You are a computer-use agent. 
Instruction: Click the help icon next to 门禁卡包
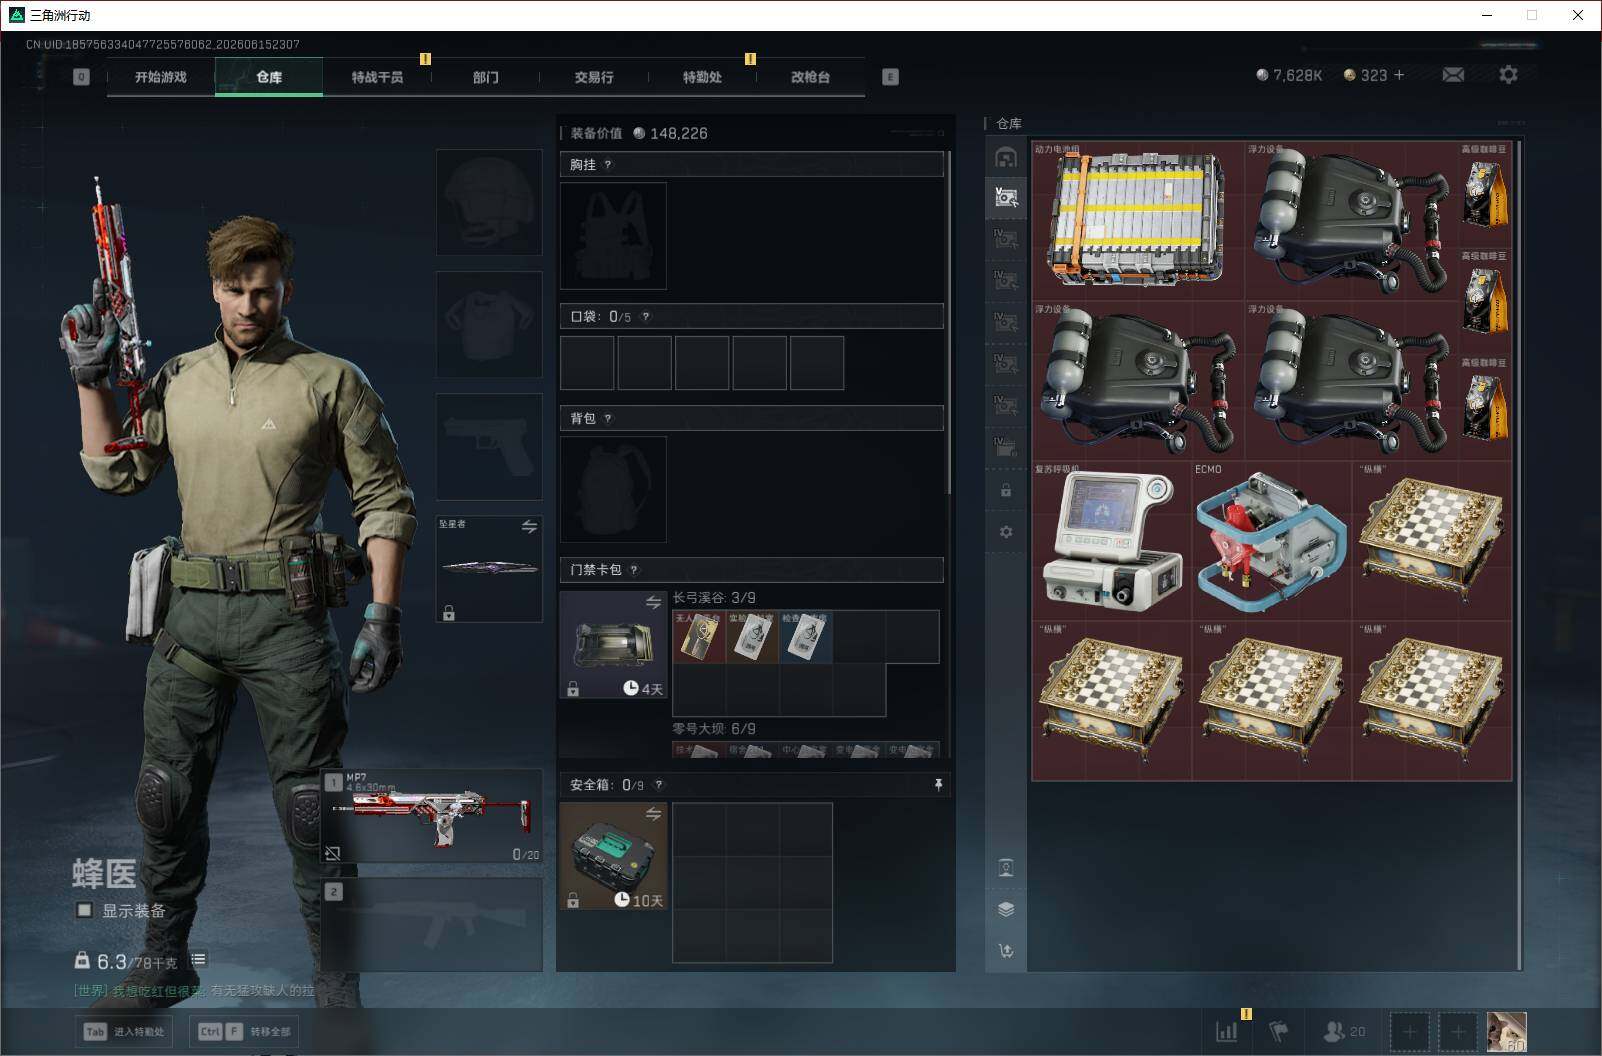pyautogui.click(x=633, y=570)
